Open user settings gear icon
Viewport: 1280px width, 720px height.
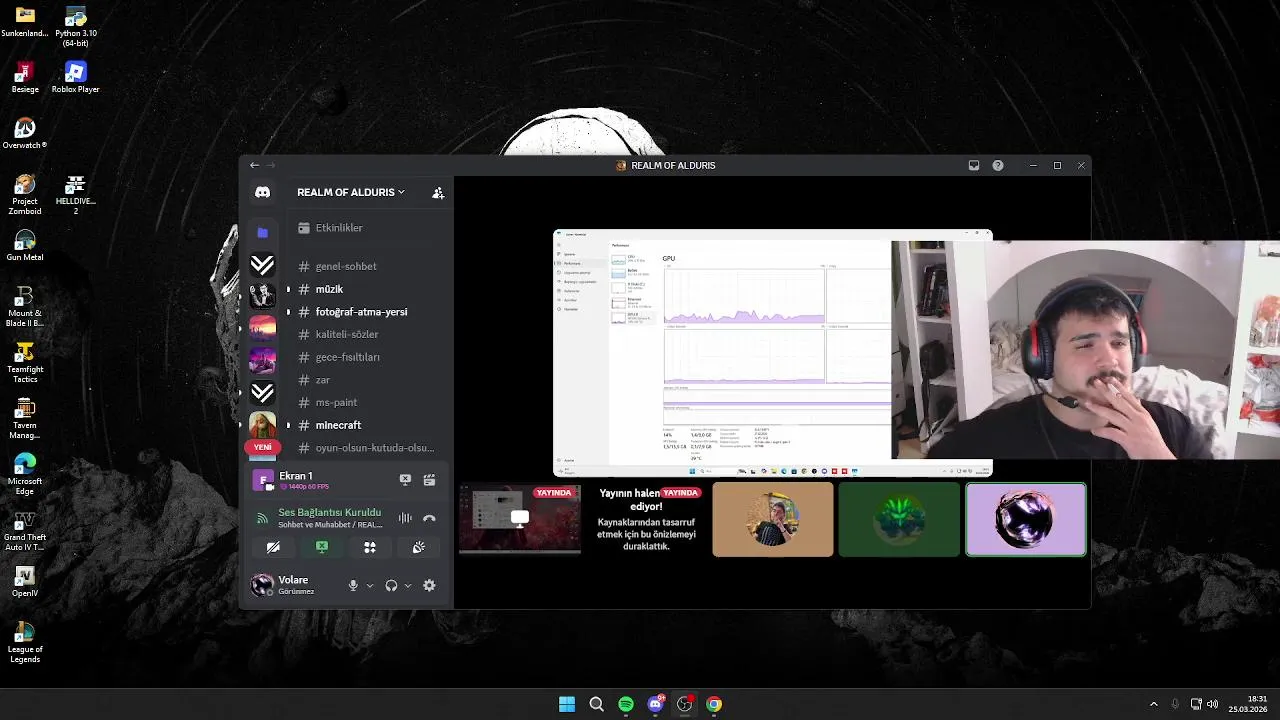pyautogui.click(x=429, y=586)
